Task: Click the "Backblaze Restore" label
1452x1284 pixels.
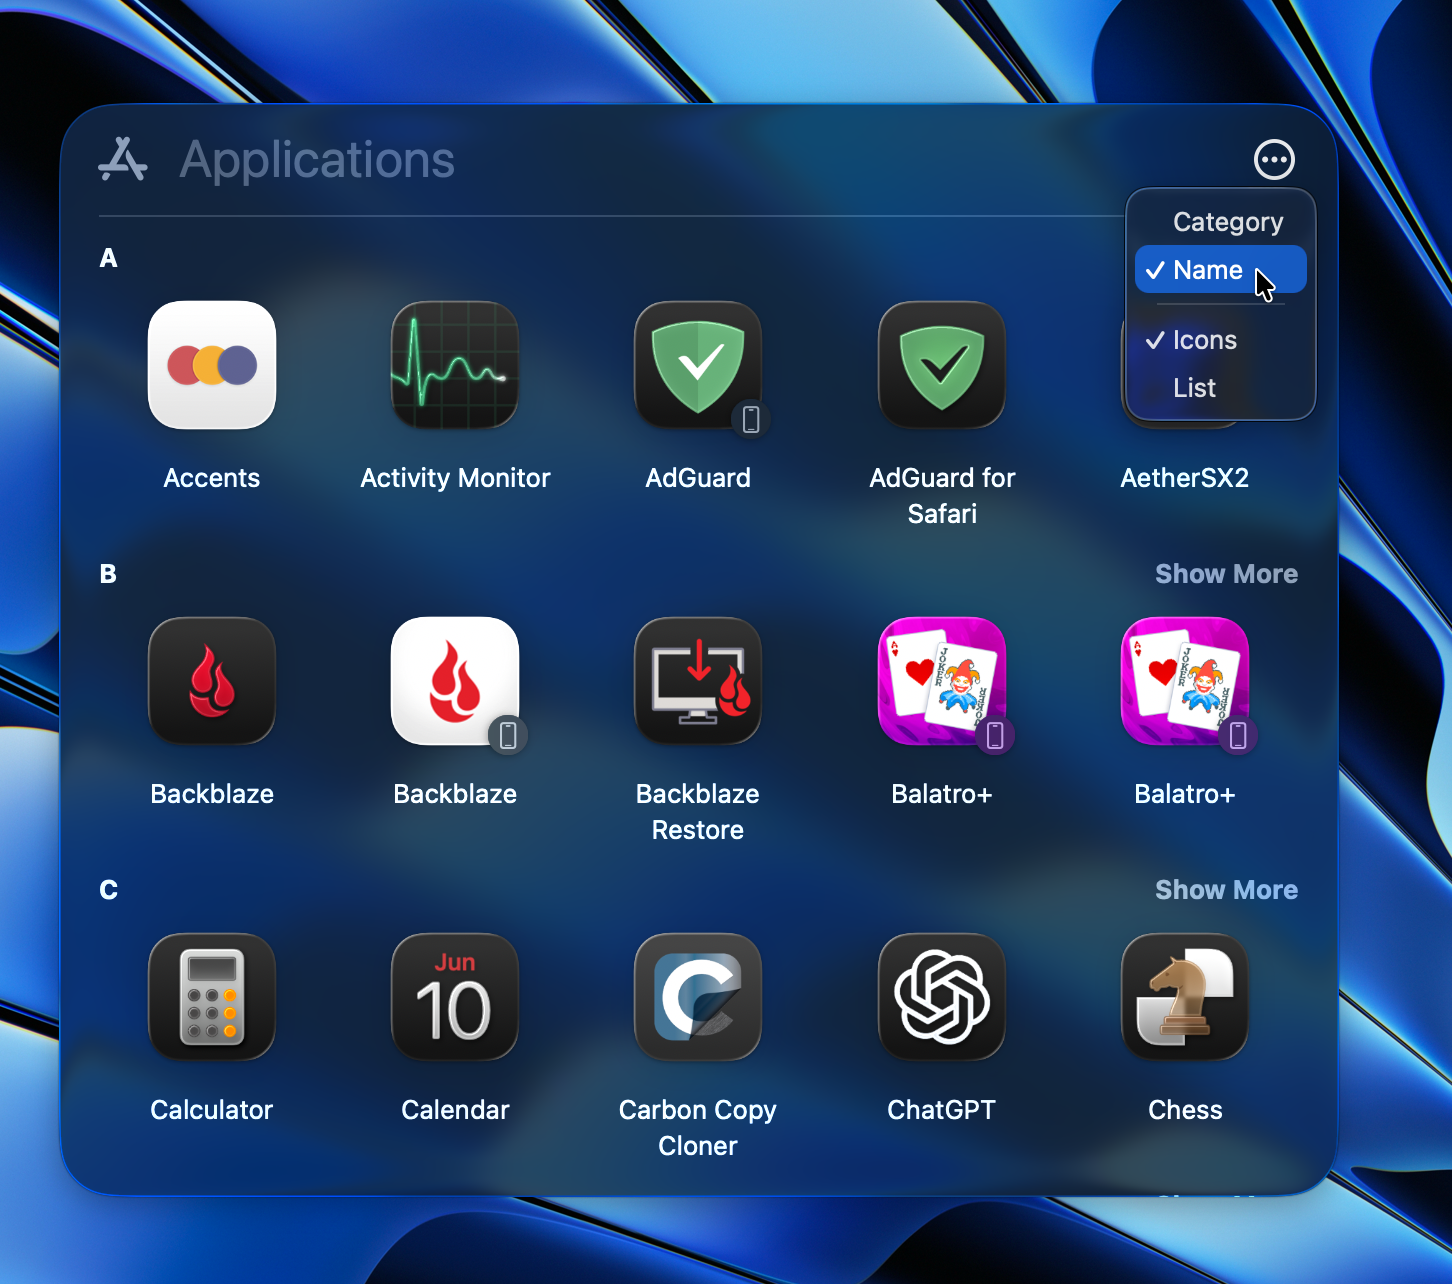Action: click(x=698, y=812)
